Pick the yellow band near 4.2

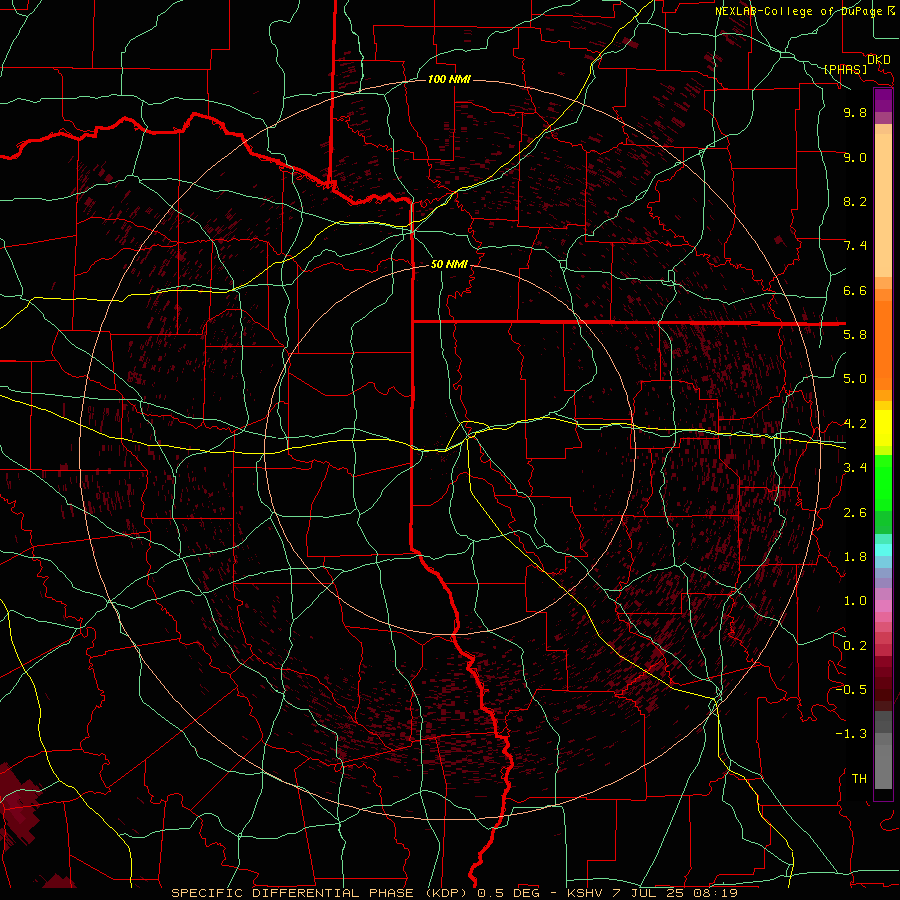[883, 428]
